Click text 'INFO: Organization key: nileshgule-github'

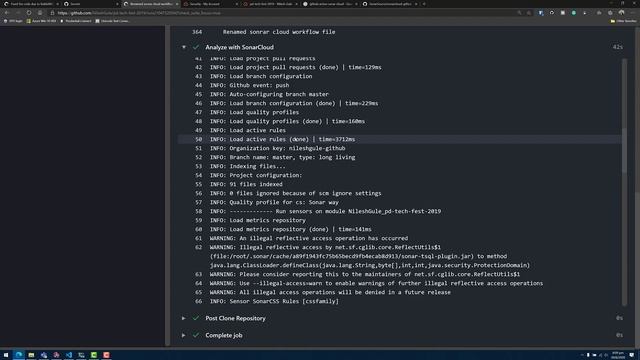pyautogui.click(x=278, y=148)
